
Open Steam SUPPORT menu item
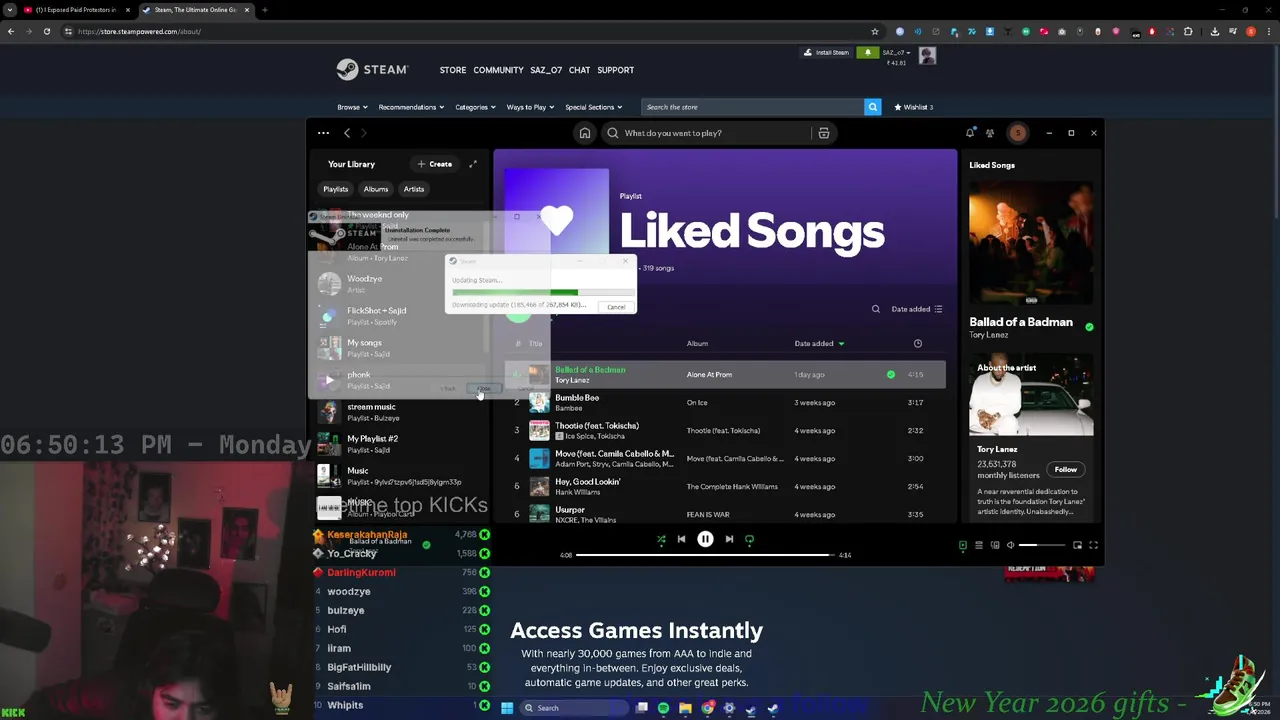(615, 70)
